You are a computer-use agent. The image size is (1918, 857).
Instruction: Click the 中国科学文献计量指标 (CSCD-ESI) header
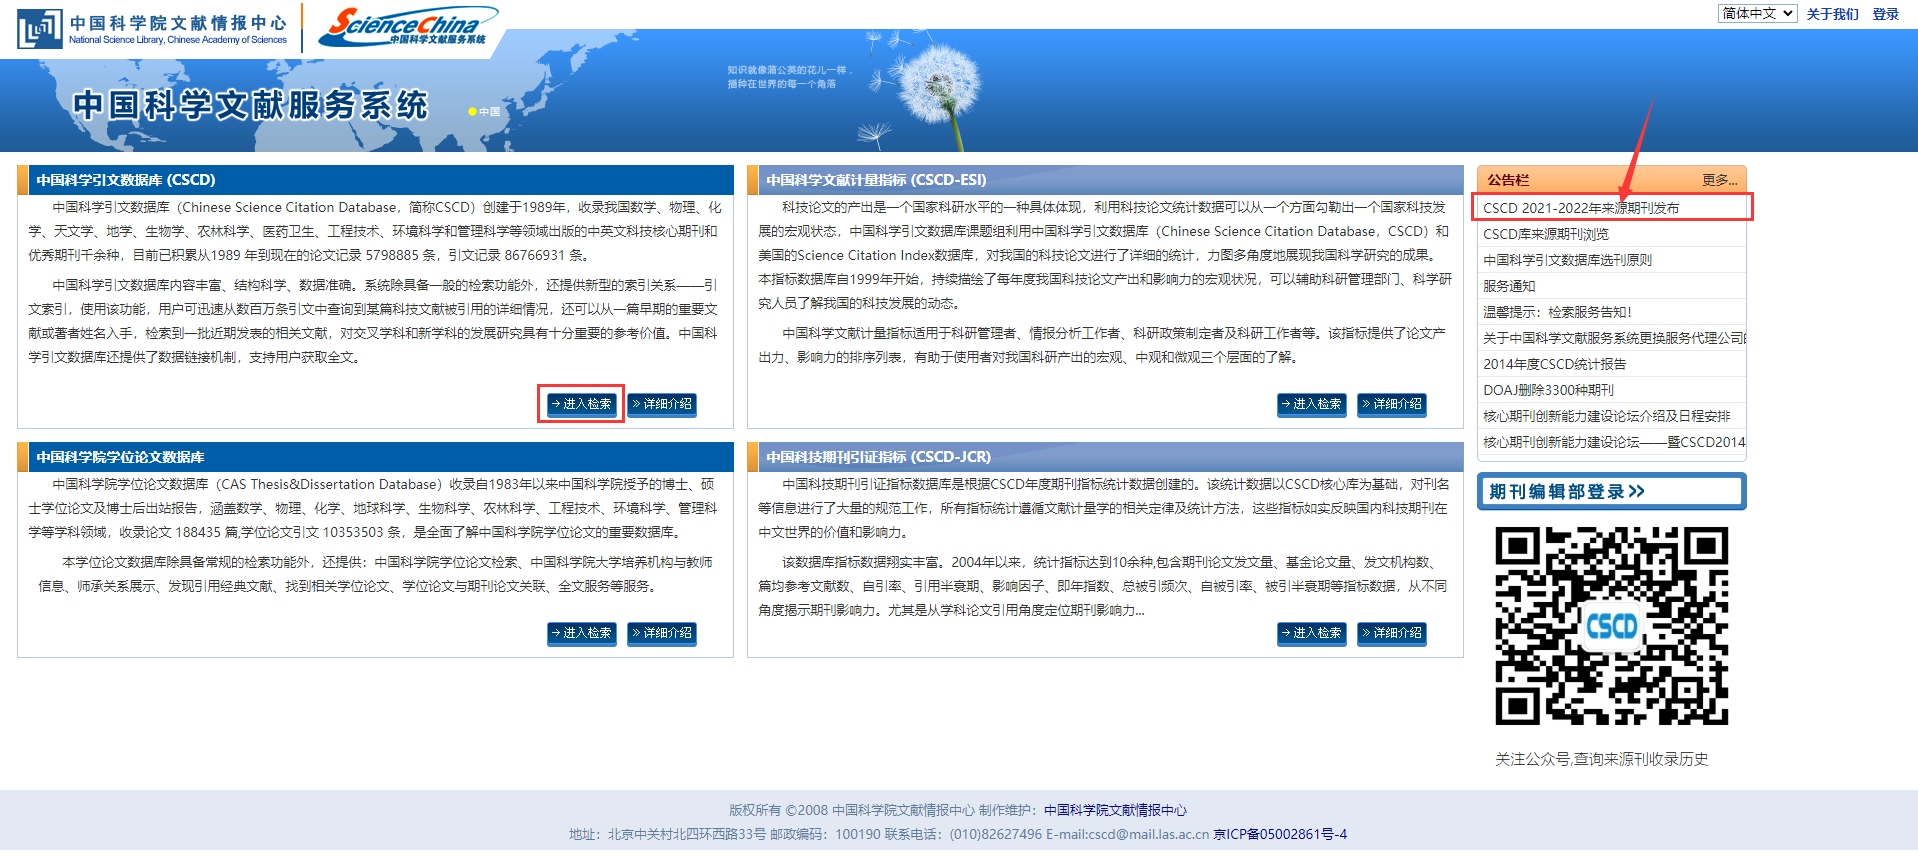1105,180
